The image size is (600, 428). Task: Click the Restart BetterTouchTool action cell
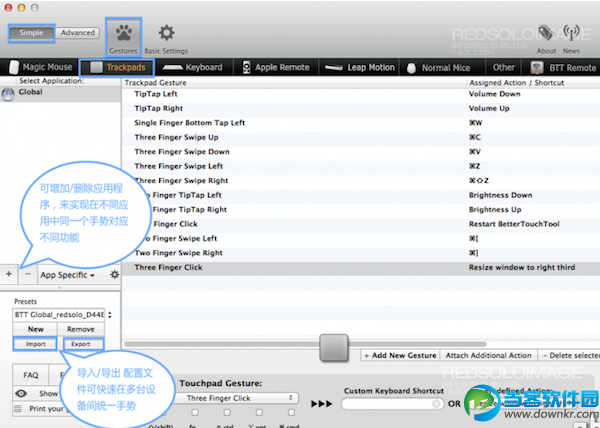[x=514, y=224]
